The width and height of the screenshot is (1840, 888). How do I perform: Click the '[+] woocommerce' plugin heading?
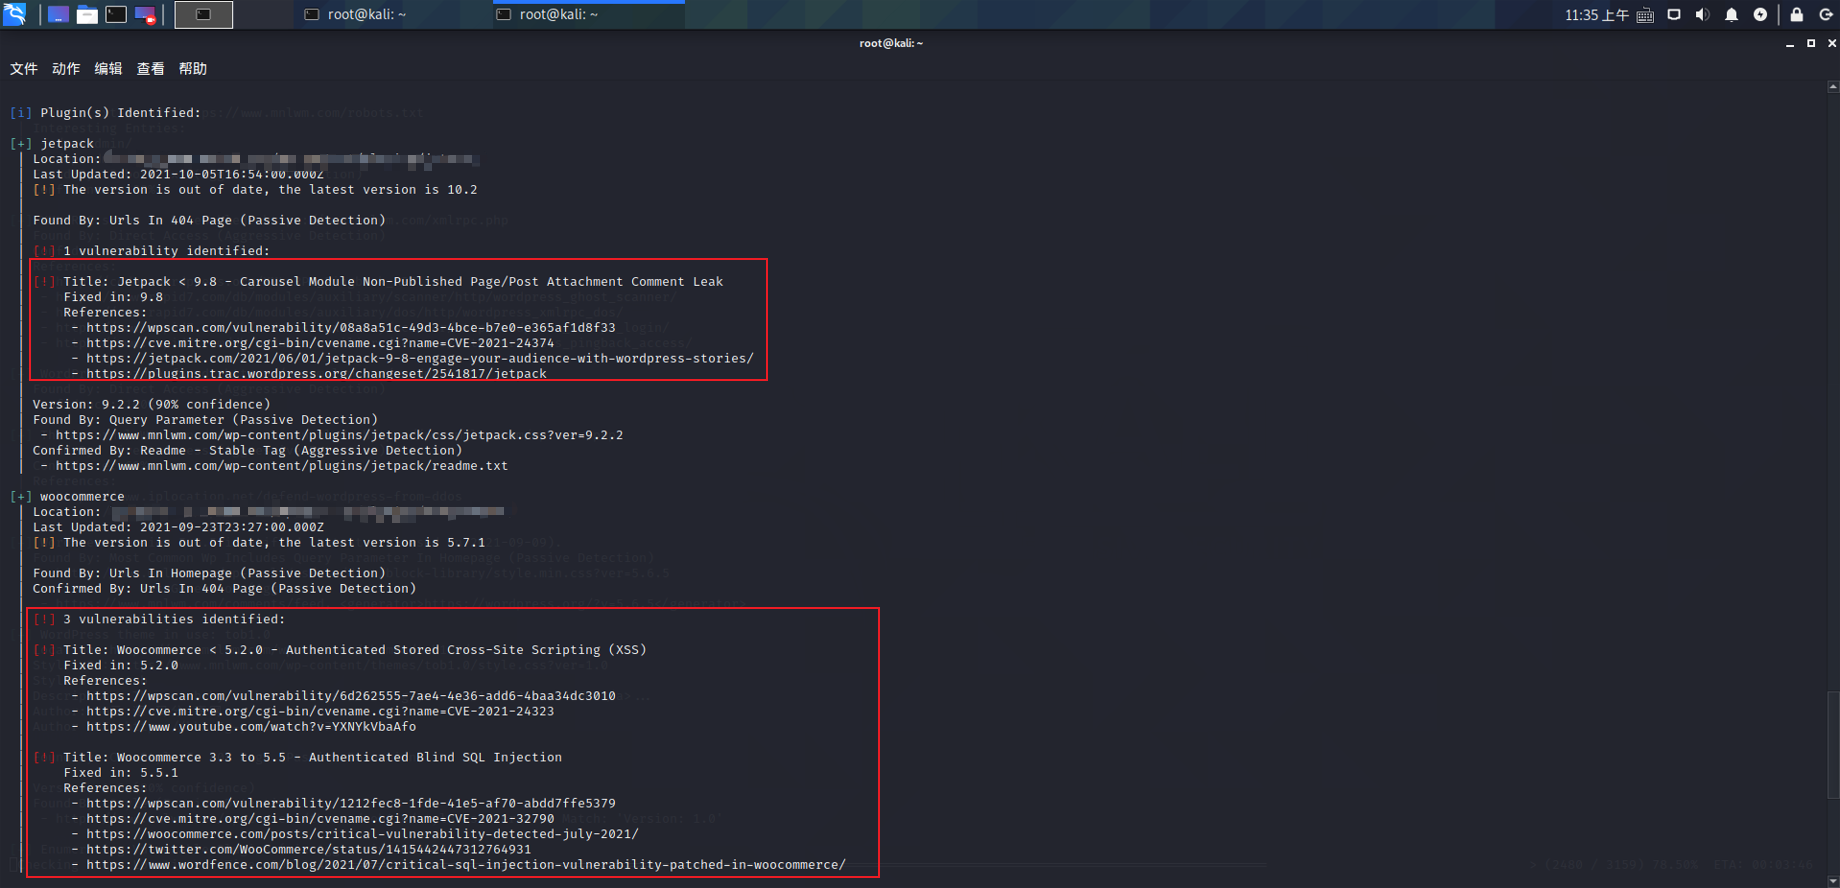point(67,497)
